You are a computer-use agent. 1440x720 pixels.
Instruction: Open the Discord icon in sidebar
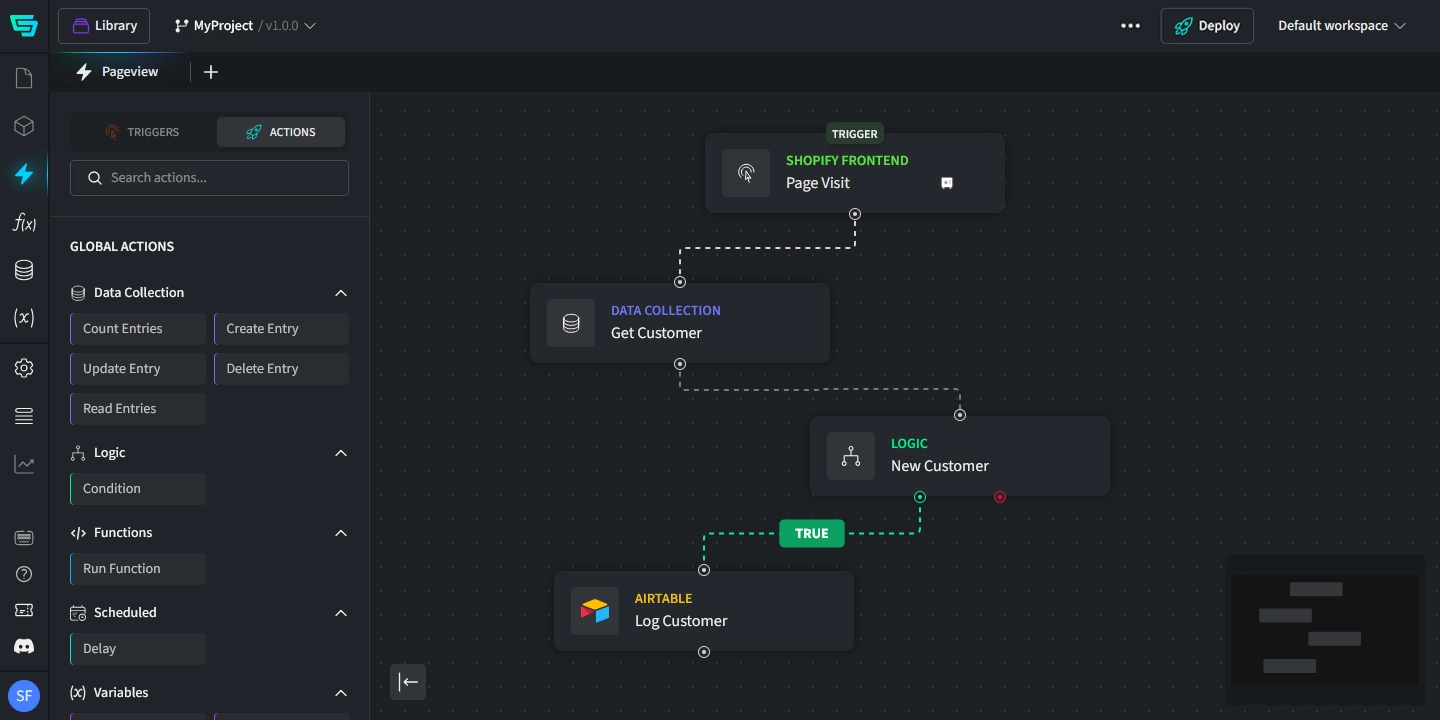tap(24, 646)
